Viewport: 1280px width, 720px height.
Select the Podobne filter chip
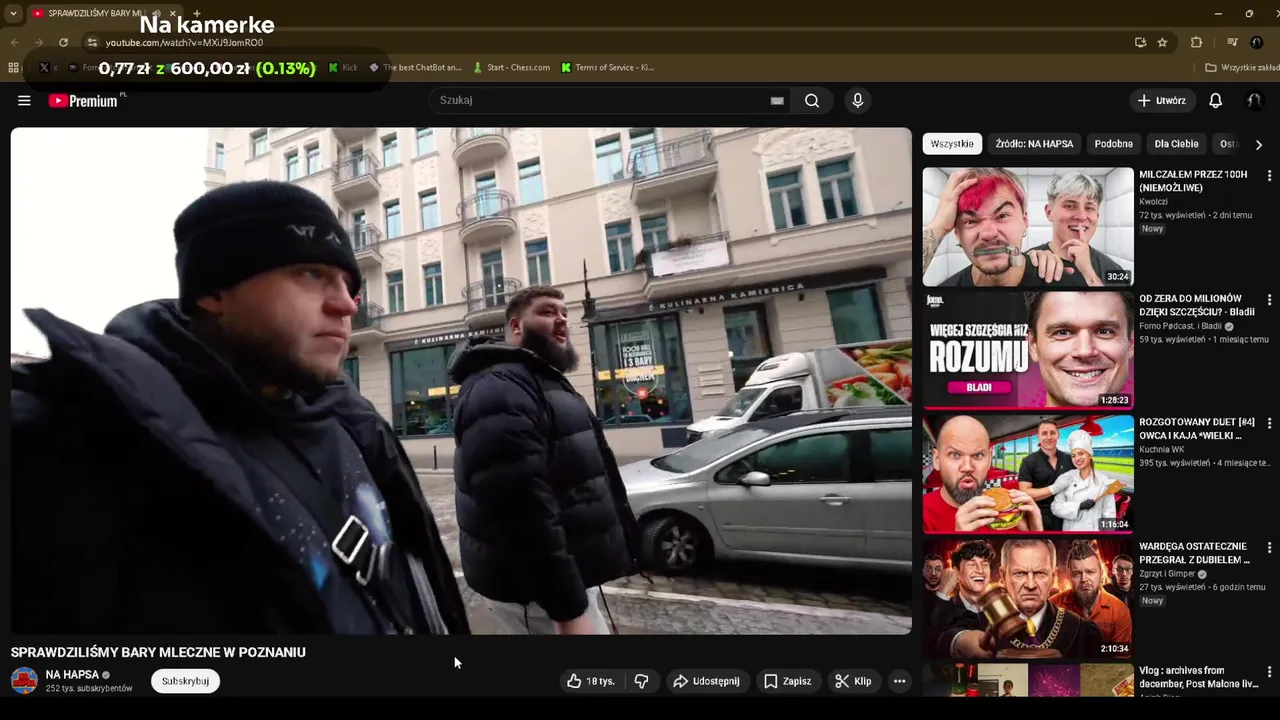pyautogui.click(x=1113, y=144)
